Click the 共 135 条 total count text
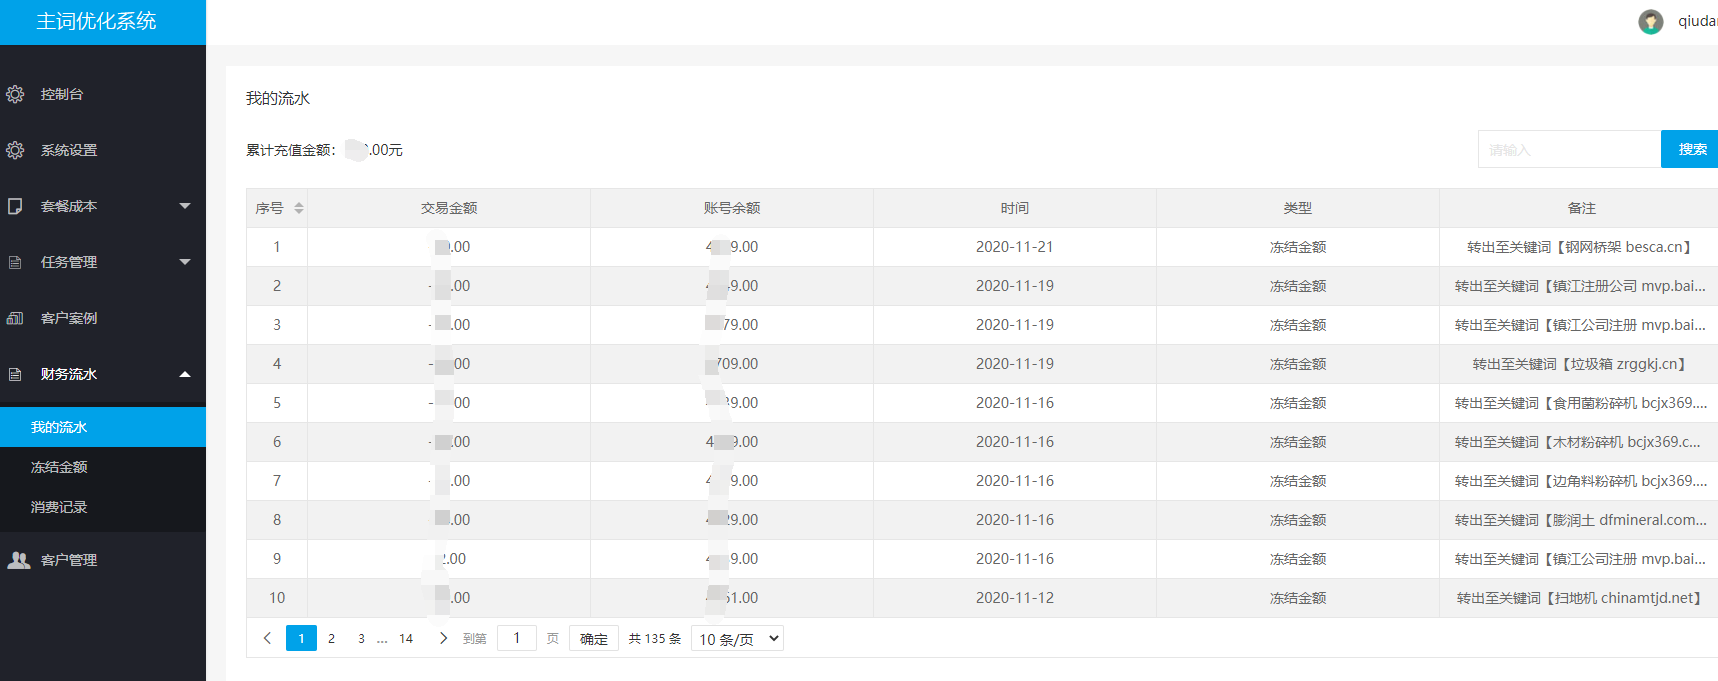 (655, 638)
